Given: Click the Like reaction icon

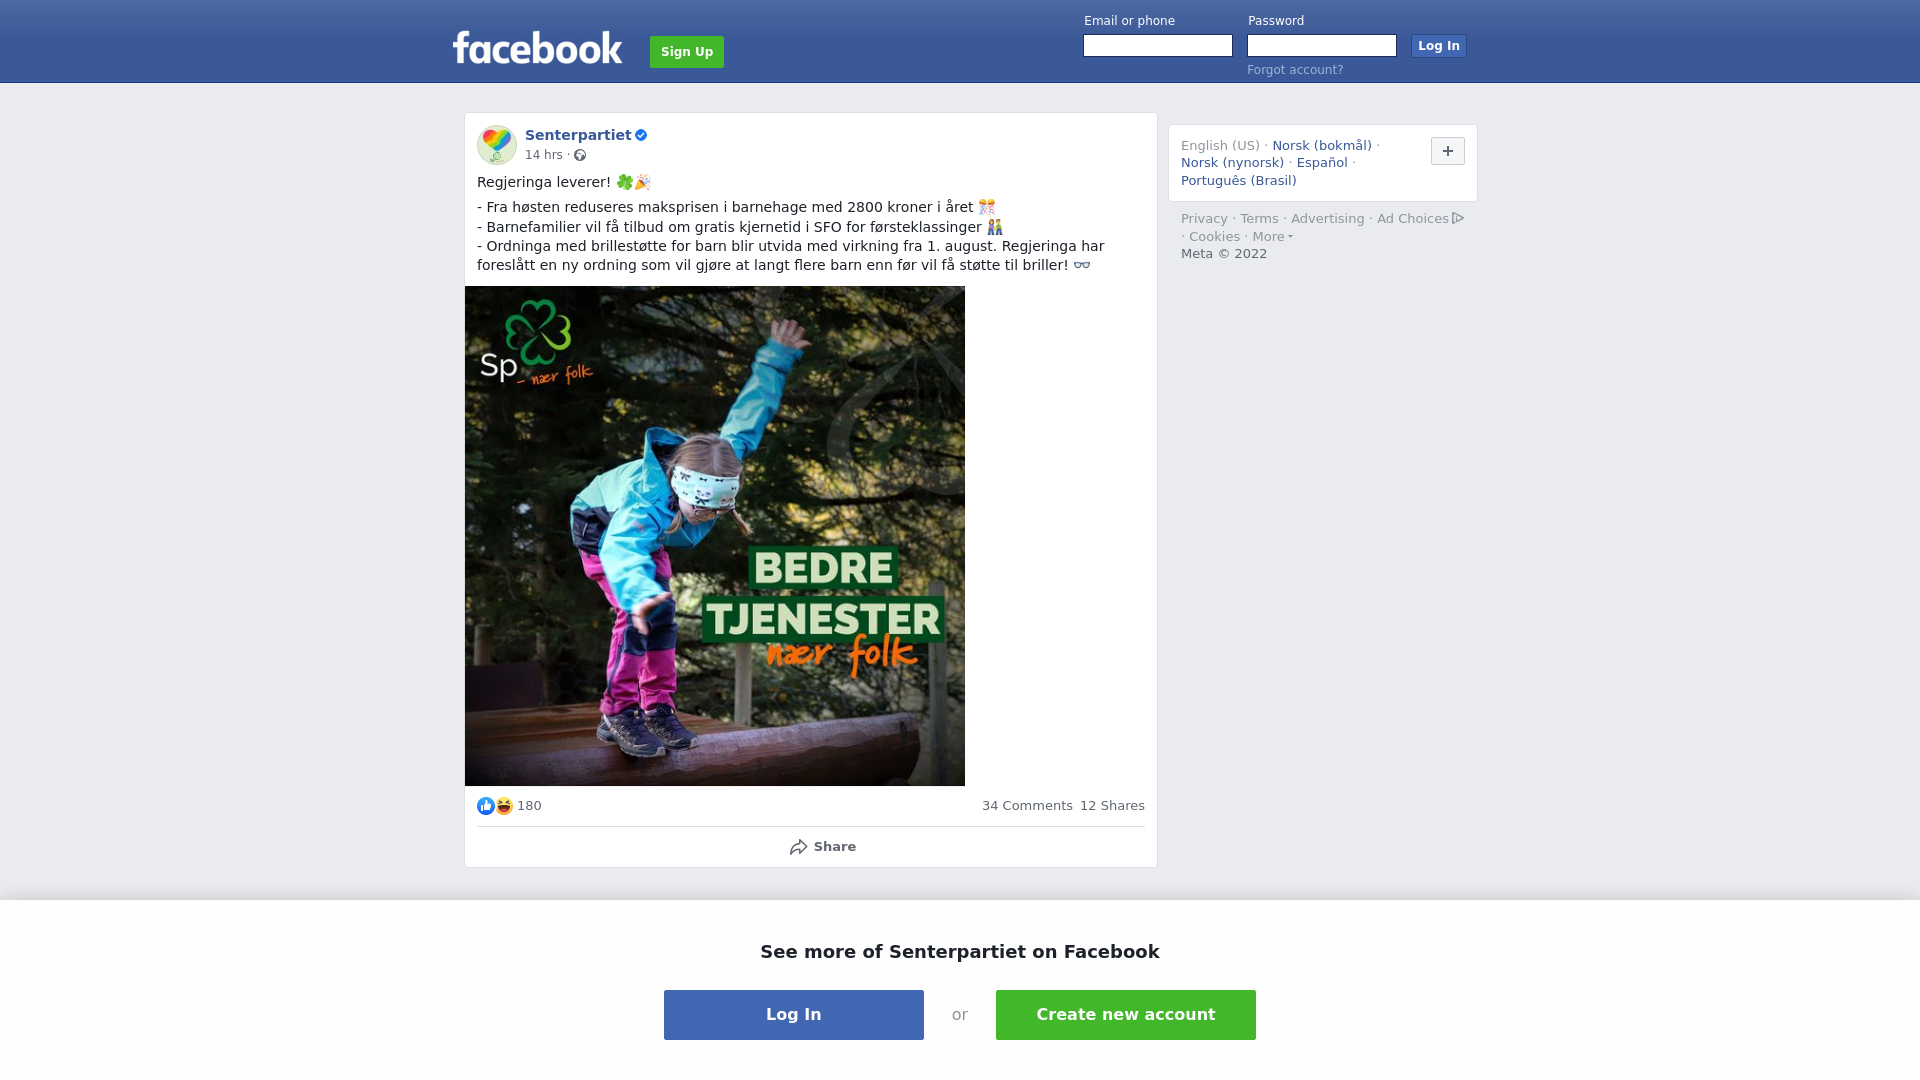Looking at the screenshot, I should pyautogui.click(x=486, y=806).
